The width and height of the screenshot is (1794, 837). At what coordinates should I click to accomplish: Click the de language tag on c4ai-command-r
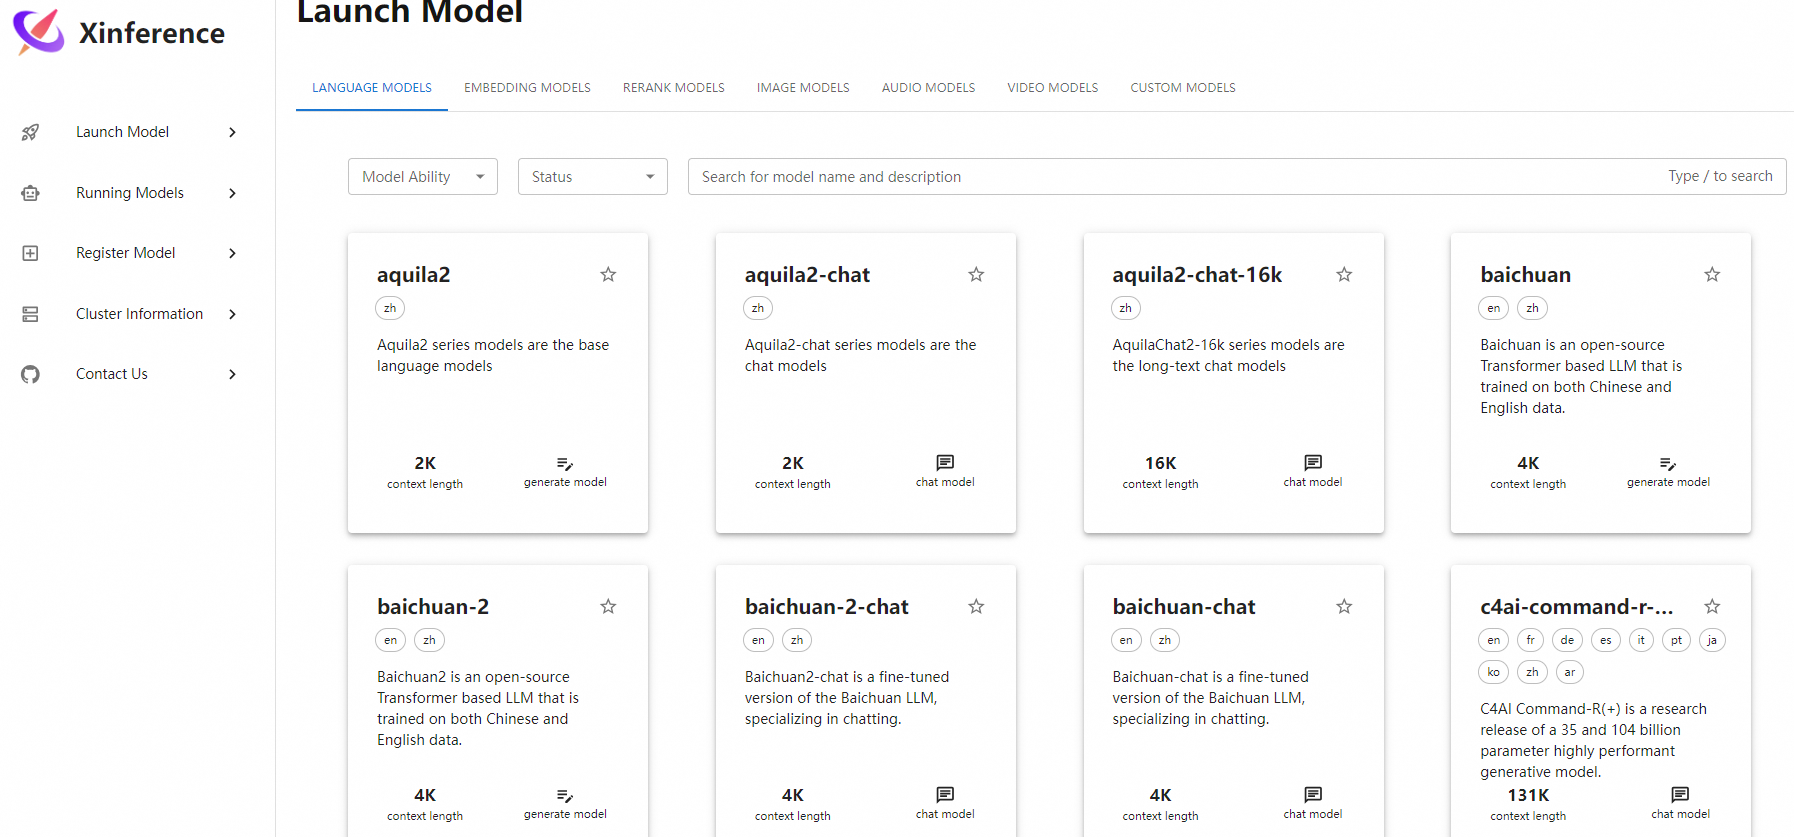[x=1567, y=640]
